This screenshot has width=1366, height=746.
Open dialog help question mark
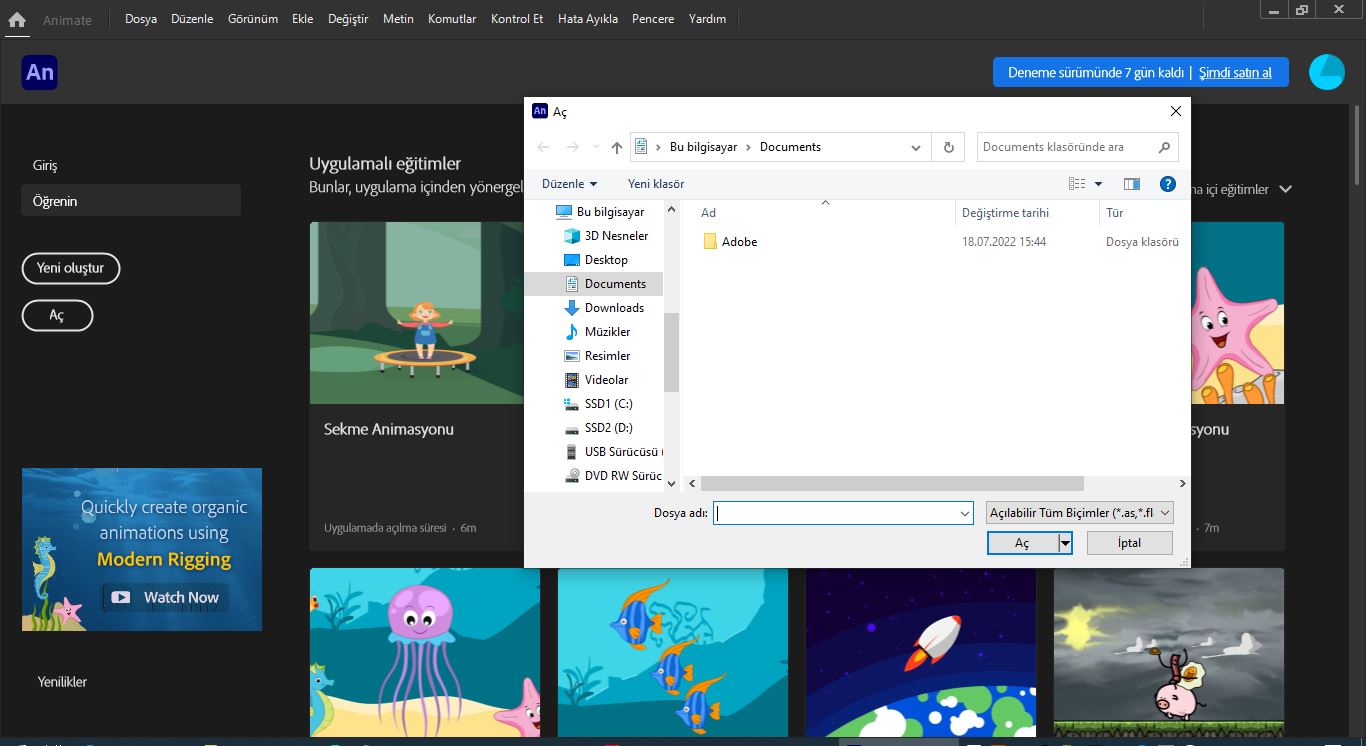[x=1167, y=184]
